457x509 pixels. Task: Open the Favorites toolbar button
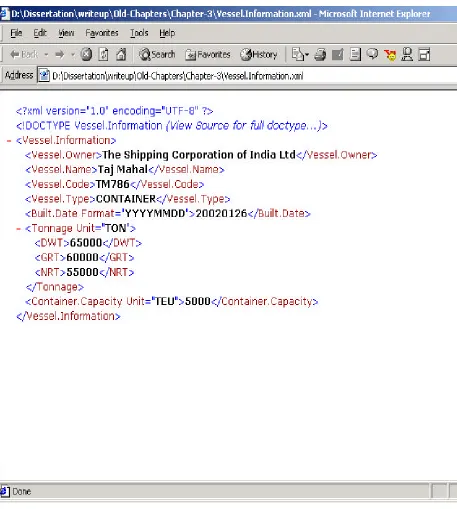coord(208,54)
